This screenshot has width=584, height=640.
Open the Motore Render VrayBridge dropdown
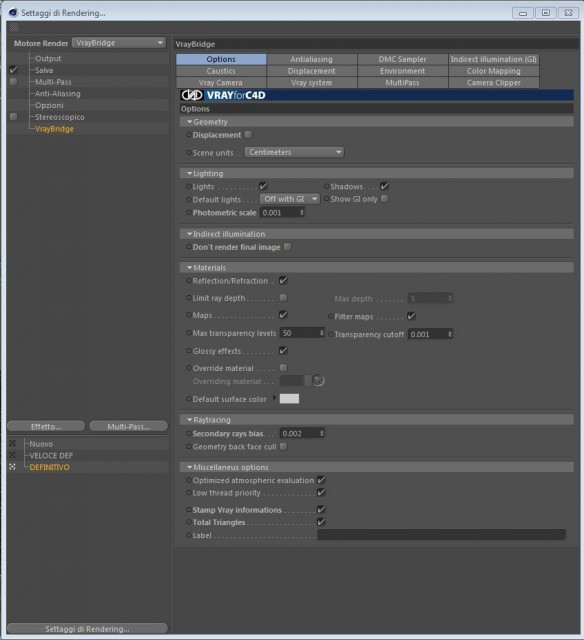click(119, 42)
